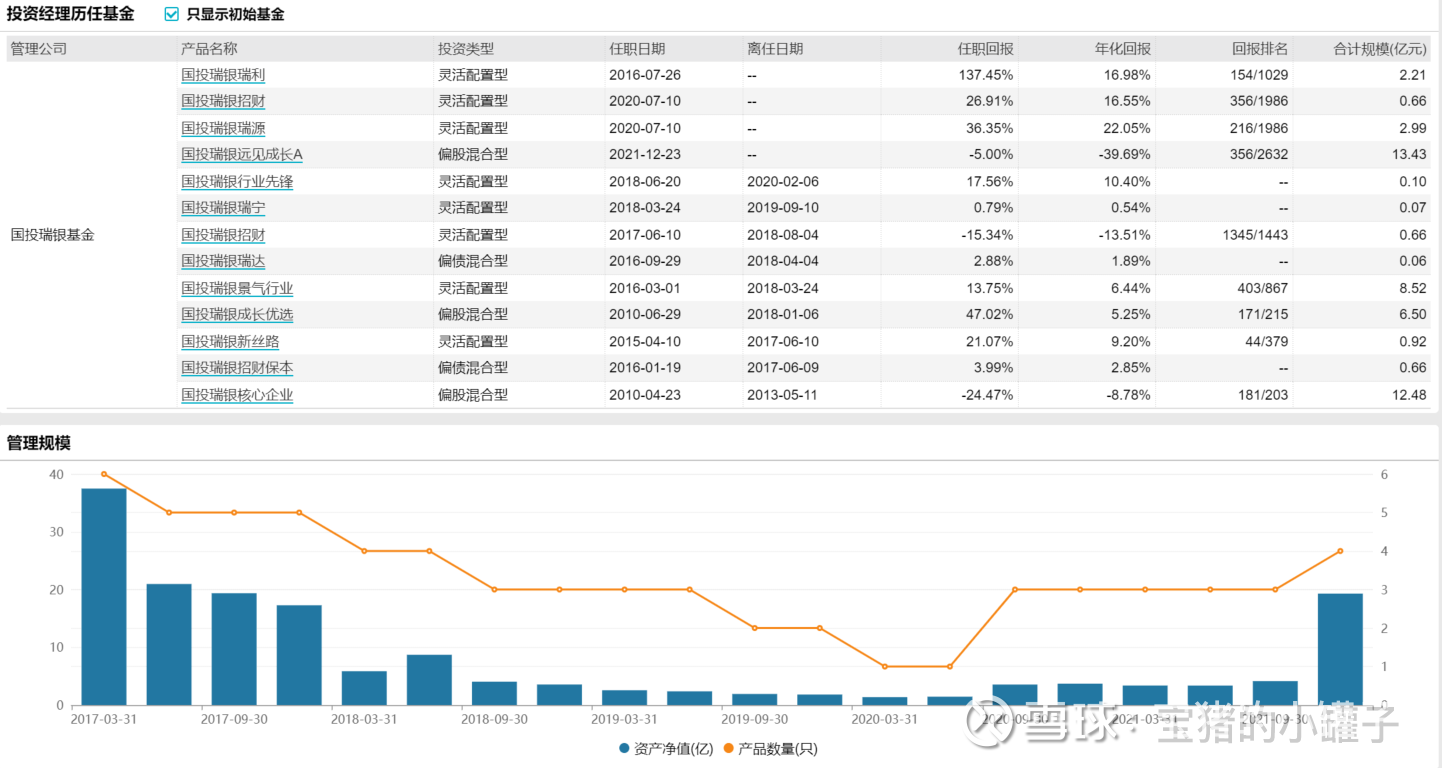This screenshot has height=768, width=1442.
Task: Select the 13.43 total scale cell
Action: (1409, 155)
